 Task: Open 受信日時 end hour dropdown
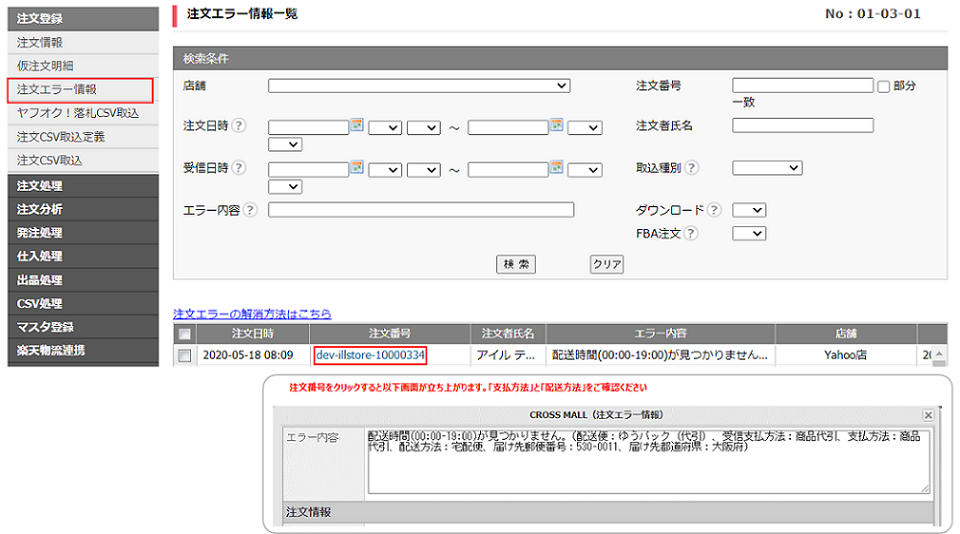tap(585, 170)
